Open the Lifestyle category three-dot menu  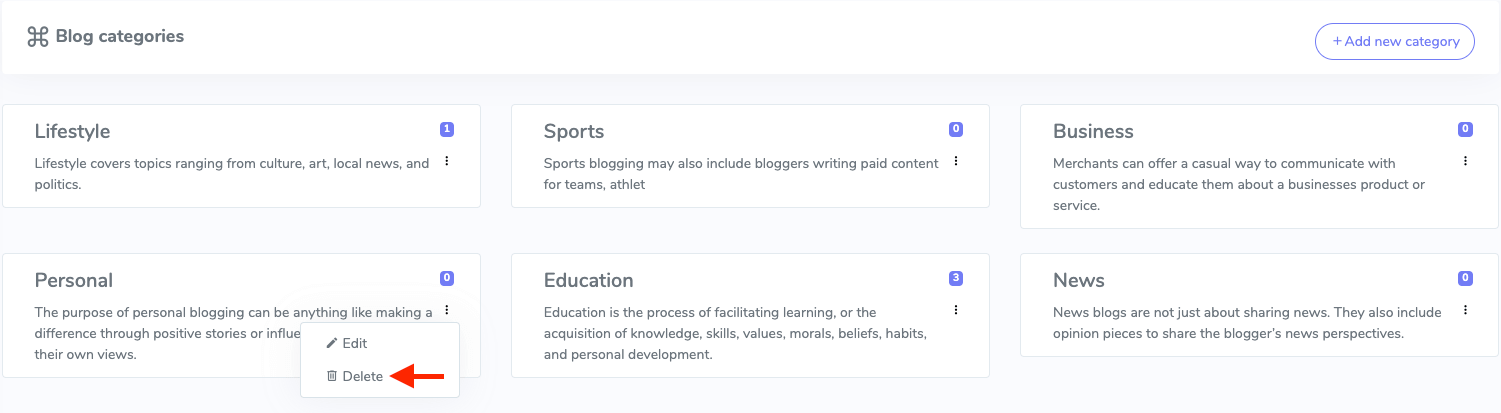coord(447,161)
